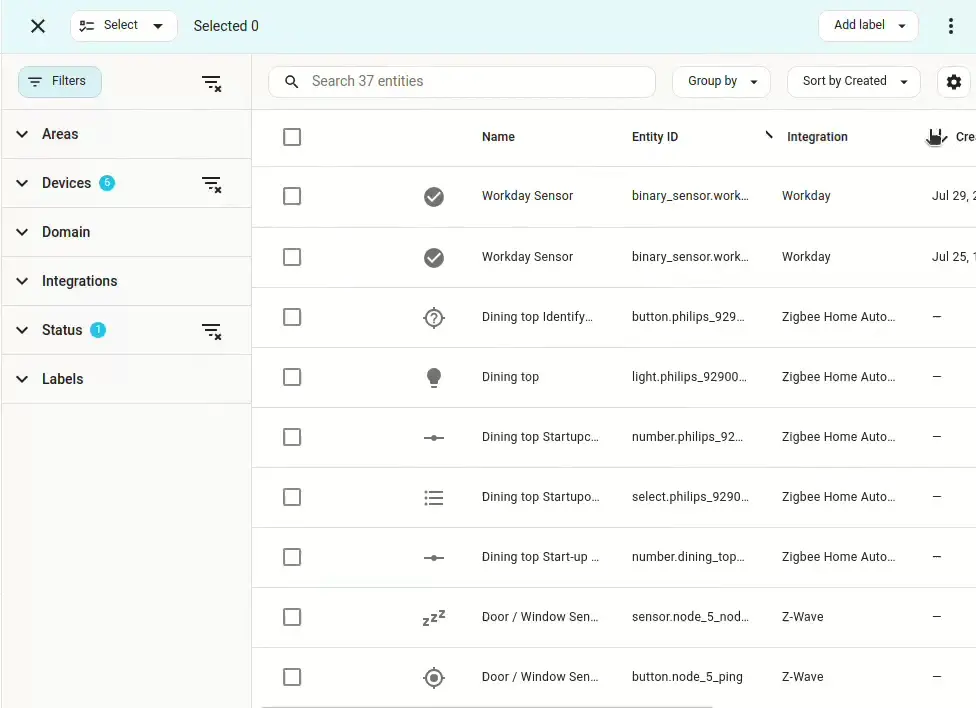
Task: Click the list icon beside Dining top Startupo entity
Action: tap(434, 497)
